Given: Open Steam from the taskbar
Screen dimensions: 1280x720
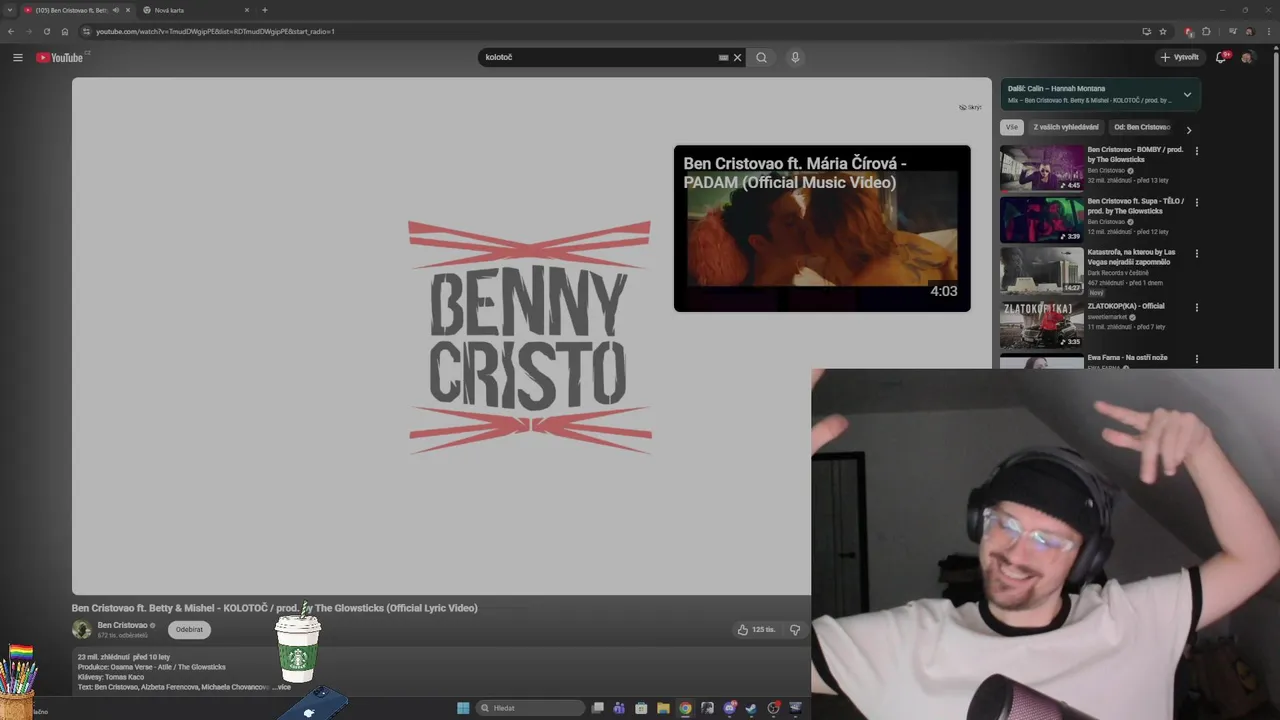Looking at the screenshot, I should [751, 708].
